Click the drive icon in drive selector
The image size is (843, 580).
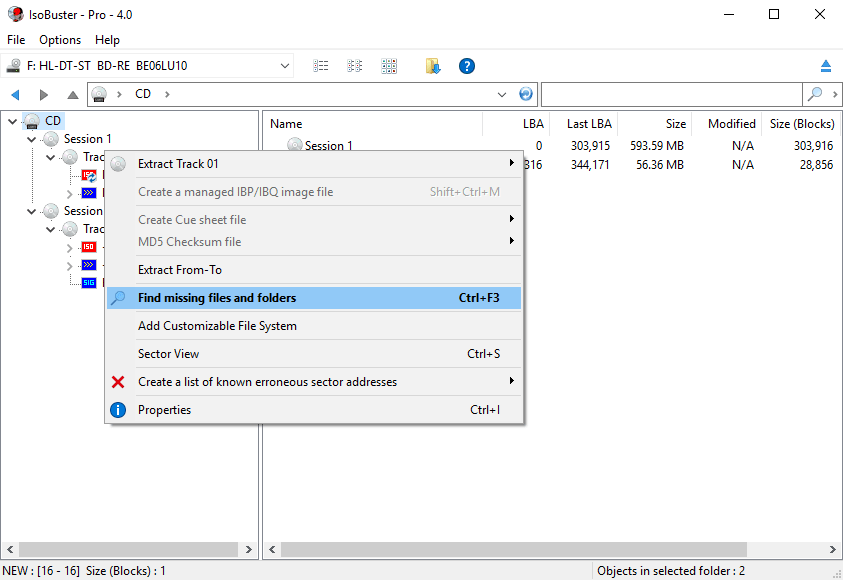13,66
